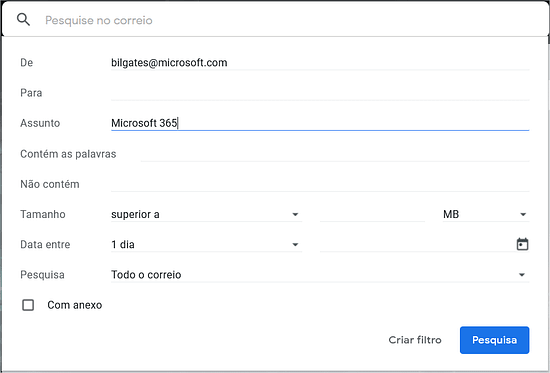The height and width of the screenshot is (373, 550).
Task: Open the 'Todo o correio' search scope dropdown
Action: coord(320,274)
